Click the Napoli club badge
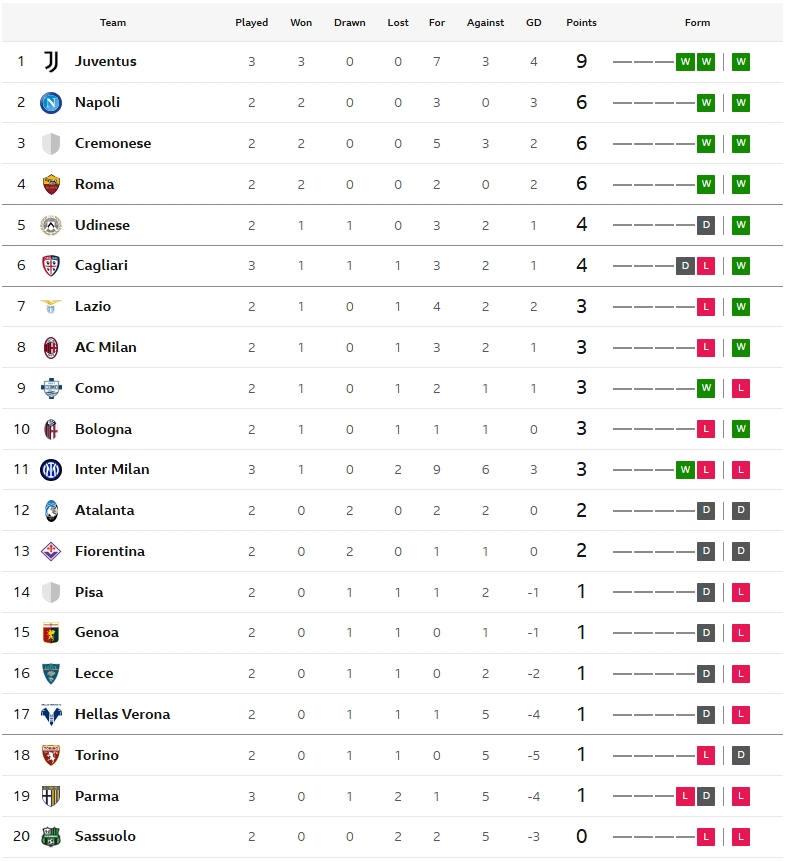The width and height of the screenshot is (787, 861). tap(51, 103)
